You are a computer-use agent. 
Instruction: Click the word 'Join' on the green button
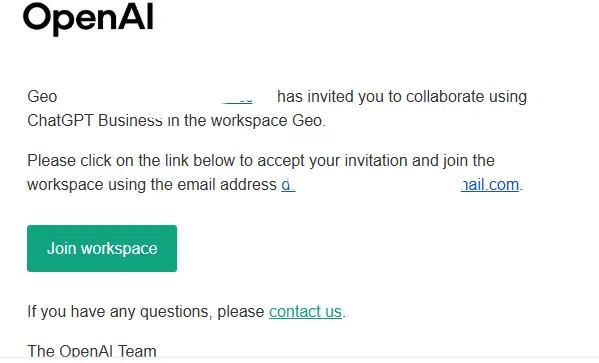62,248
